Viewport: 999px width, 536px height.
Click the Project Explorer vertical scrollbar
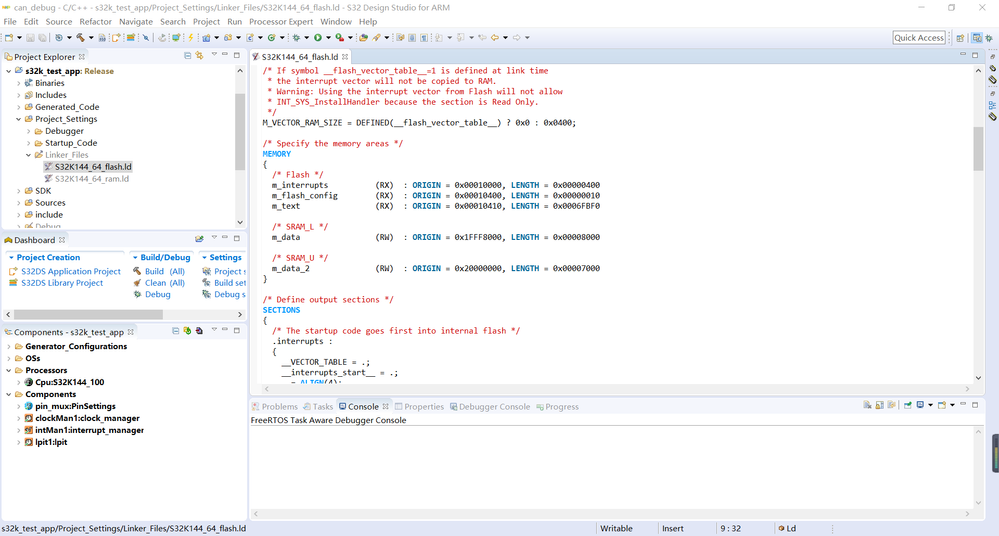(x=240, y=132)
